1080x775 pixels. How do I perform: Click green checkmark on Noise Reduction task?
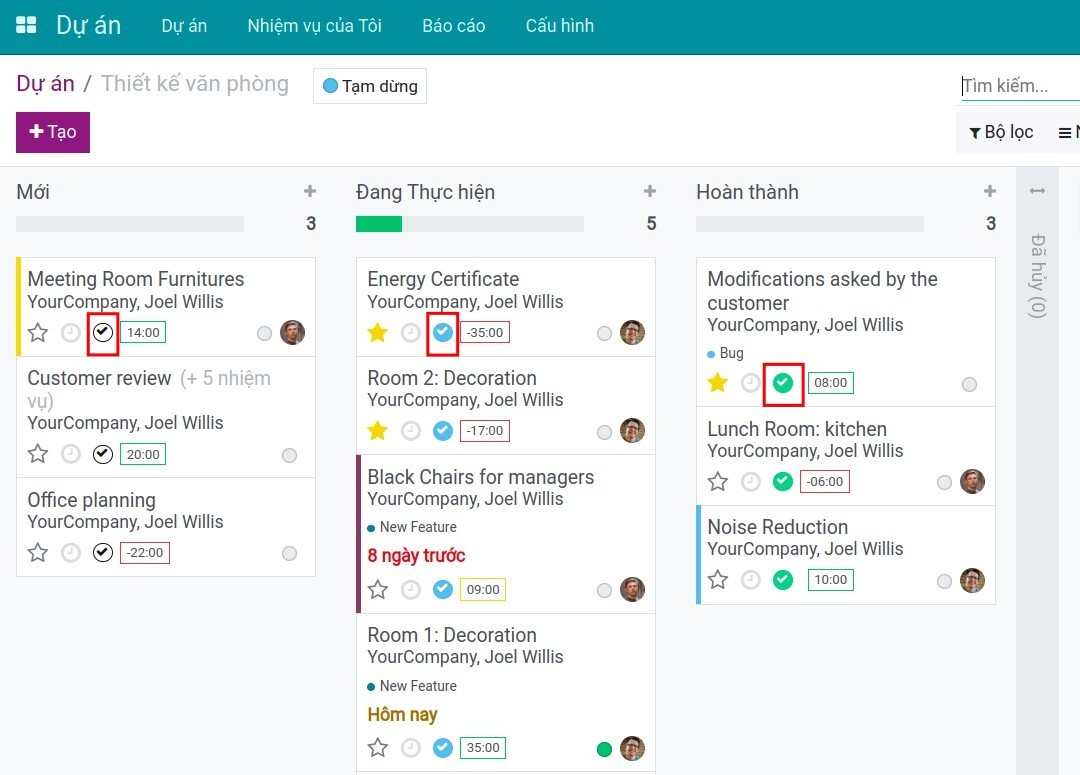783,580
